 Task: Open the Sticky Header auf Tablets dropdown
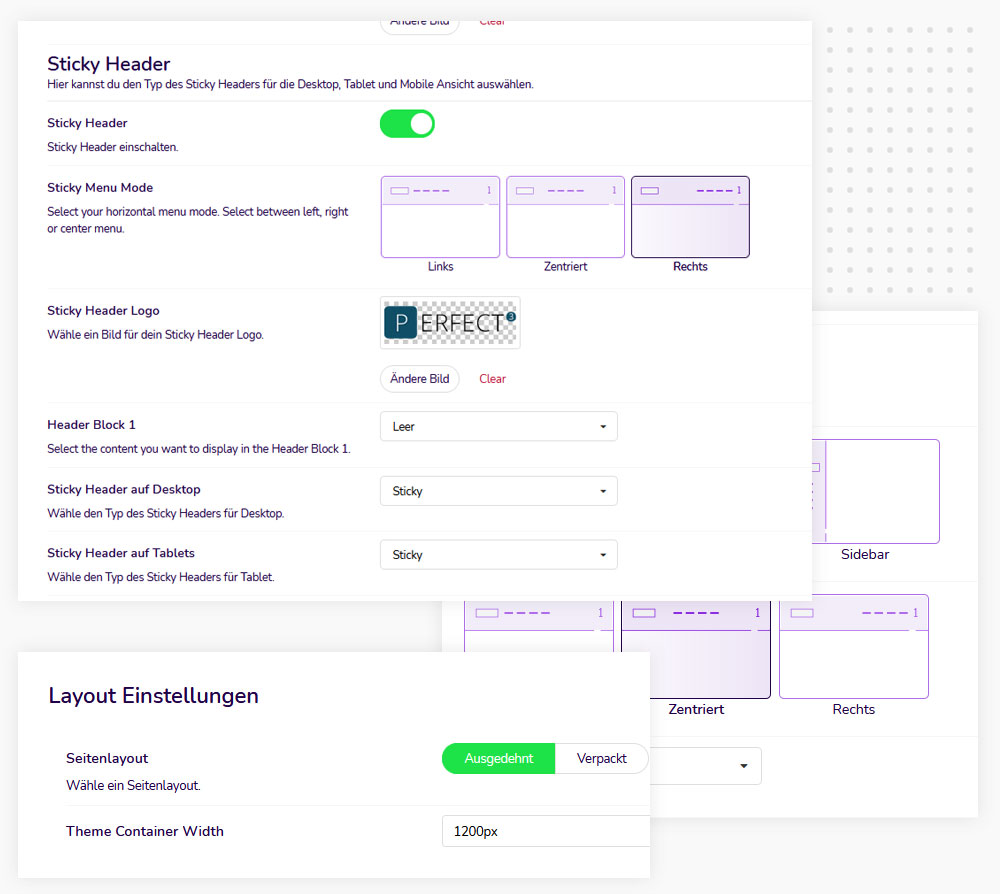pyautogui.click(x=498, y=555)
